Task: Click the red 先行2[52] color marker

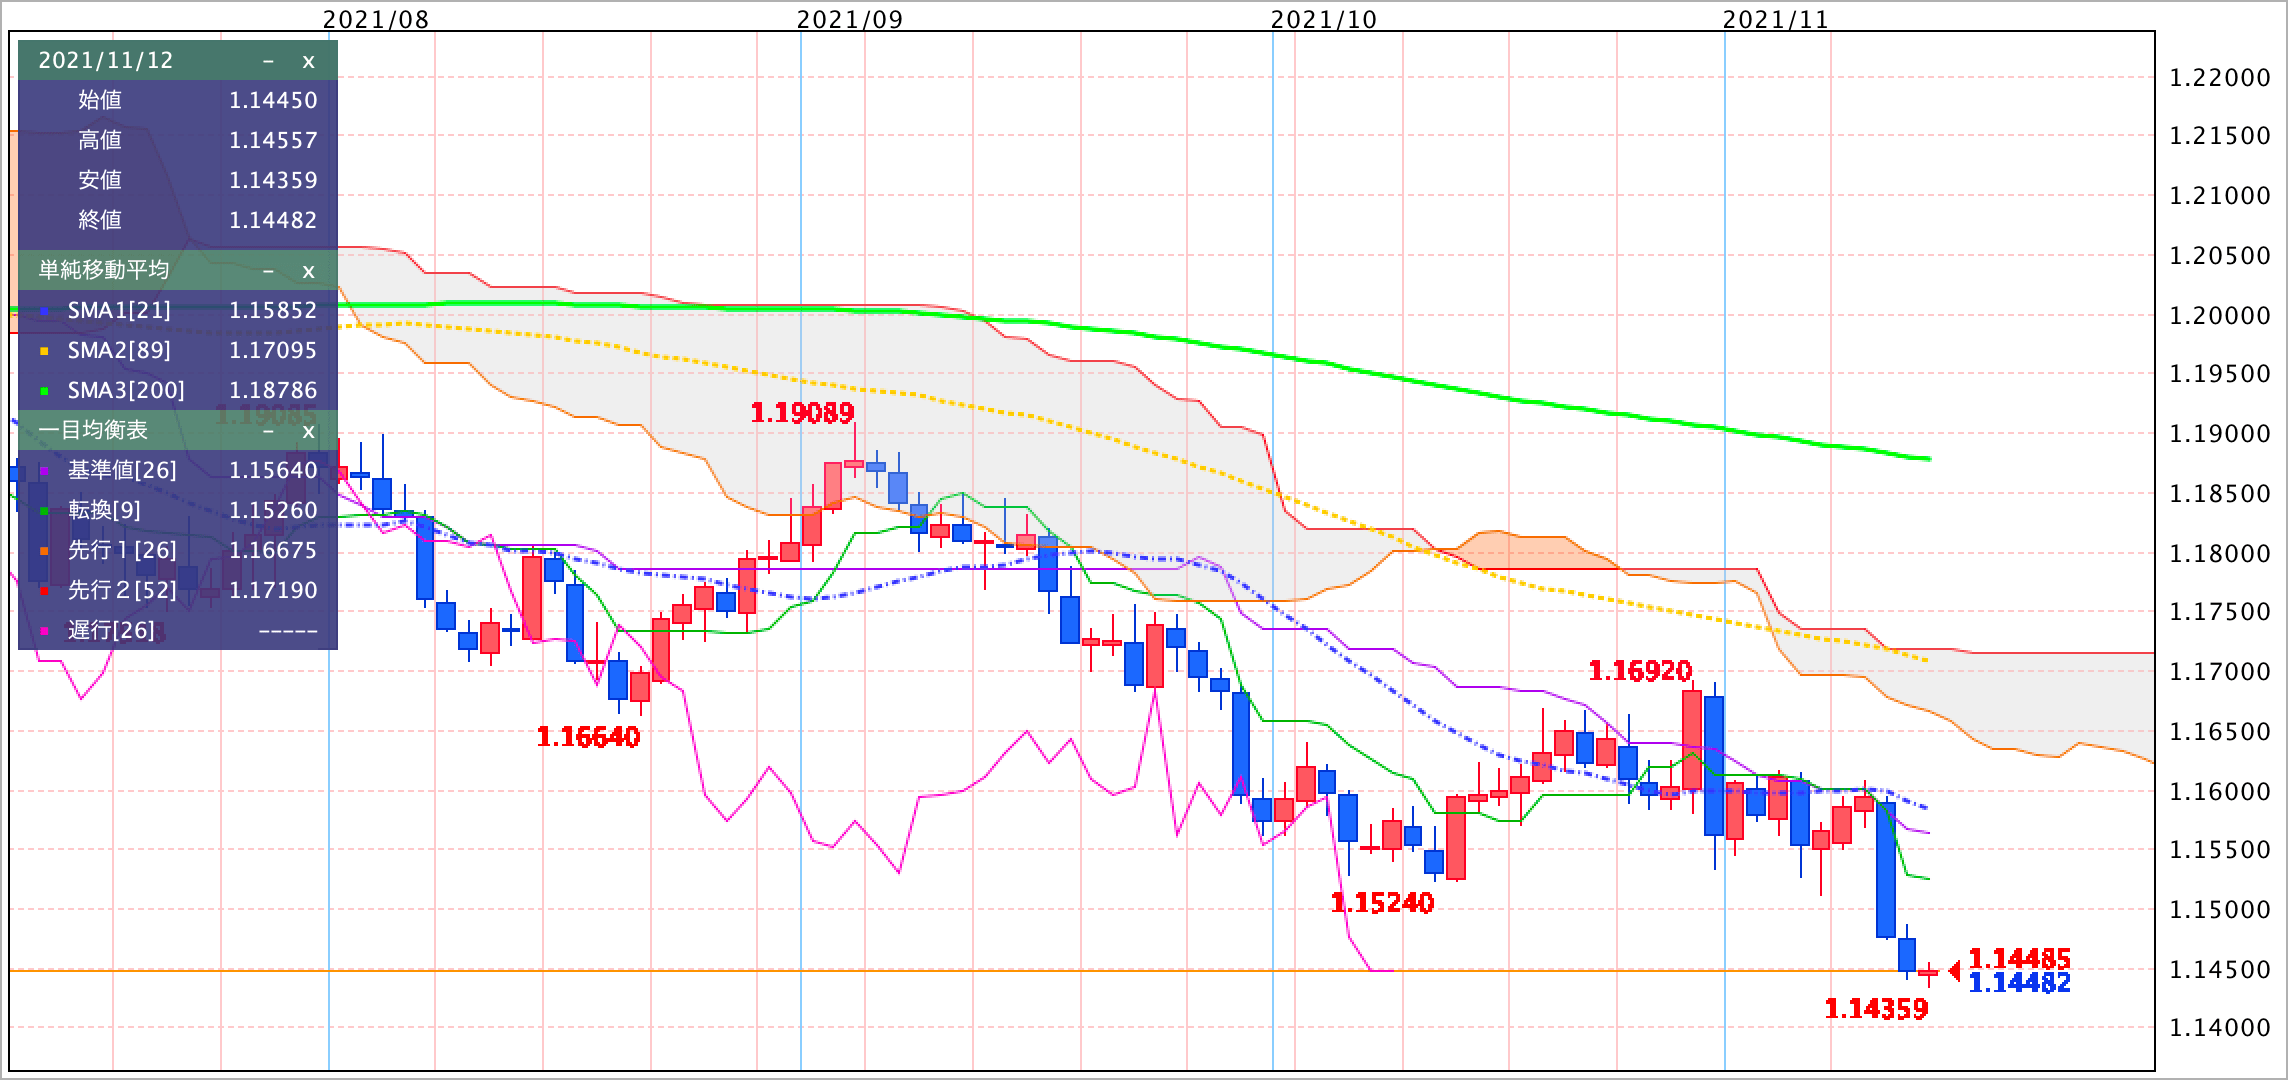Action: [43, 592]
